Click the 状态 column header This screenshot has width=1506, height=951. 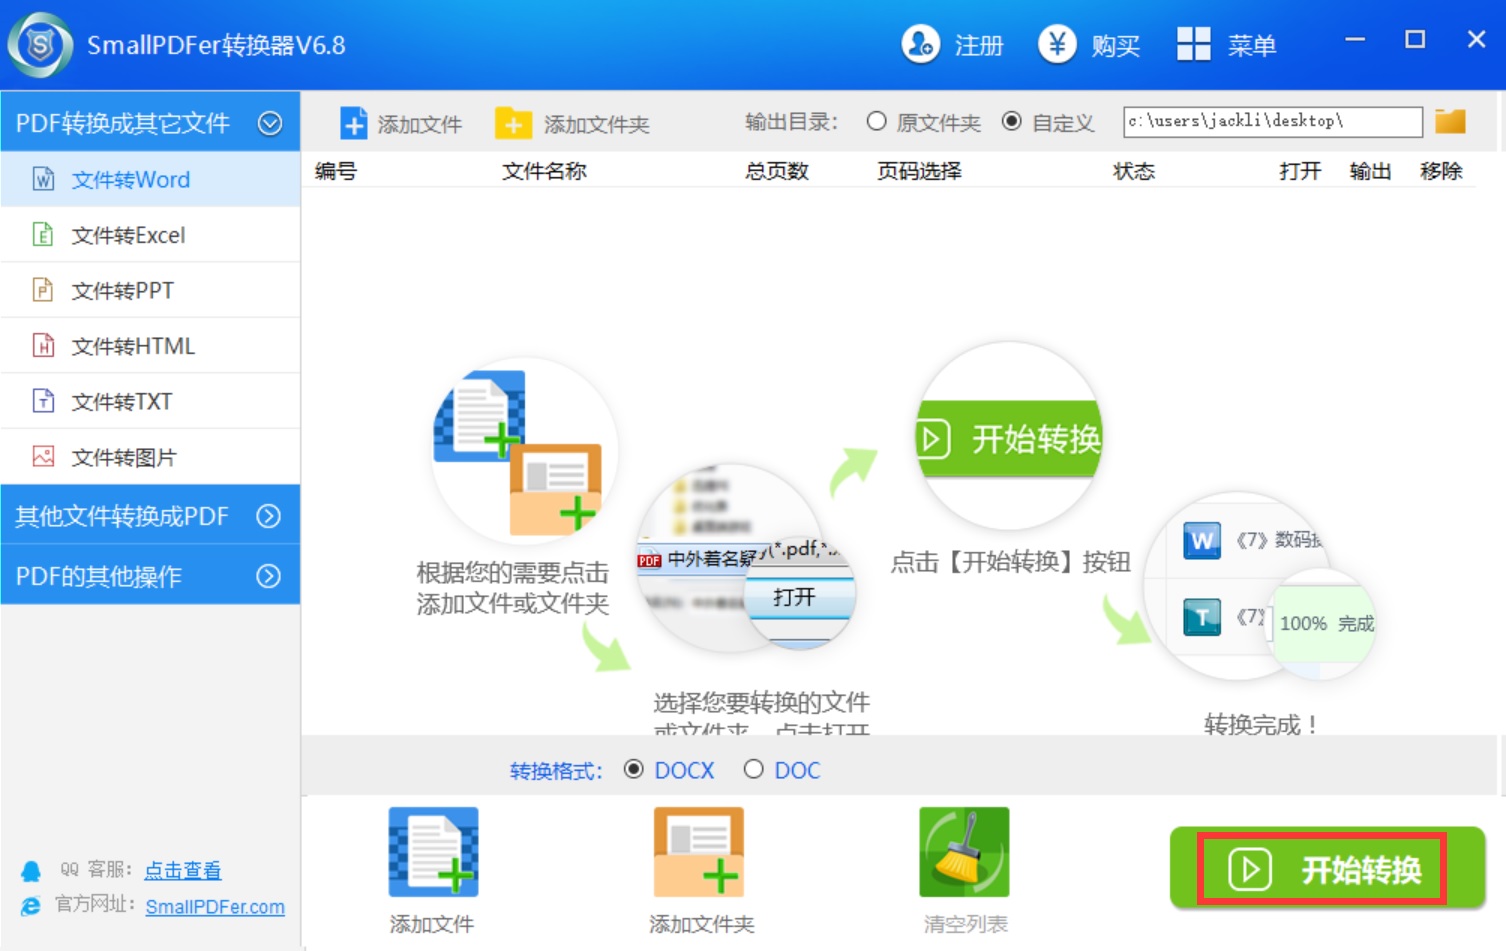click(1134, 171)
